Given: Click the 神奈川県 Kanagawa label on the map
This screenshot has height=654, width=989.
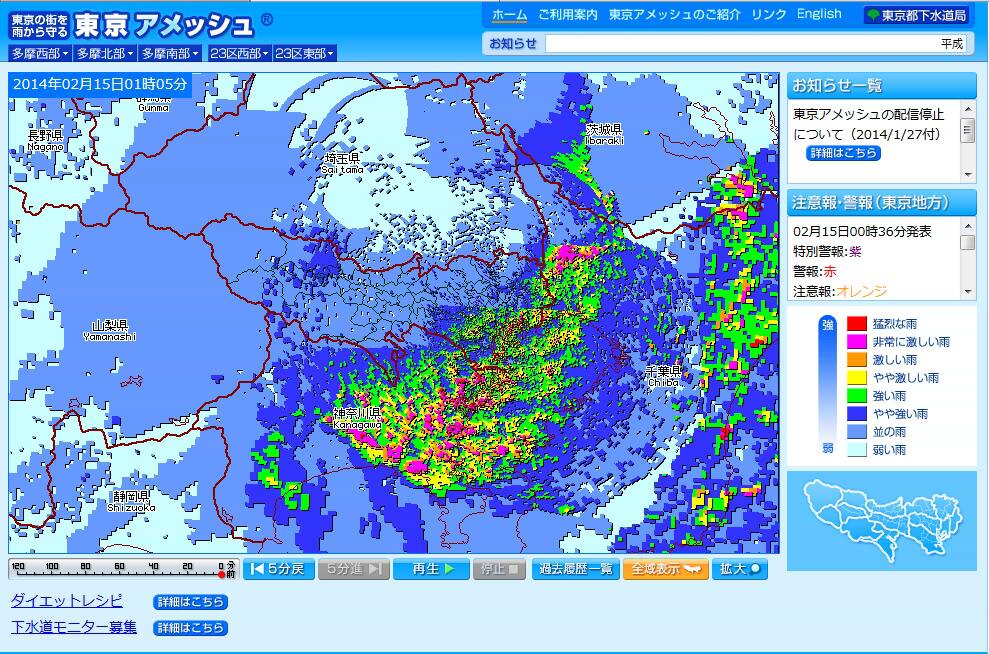Looking at the screenshot, I should 358,418.
